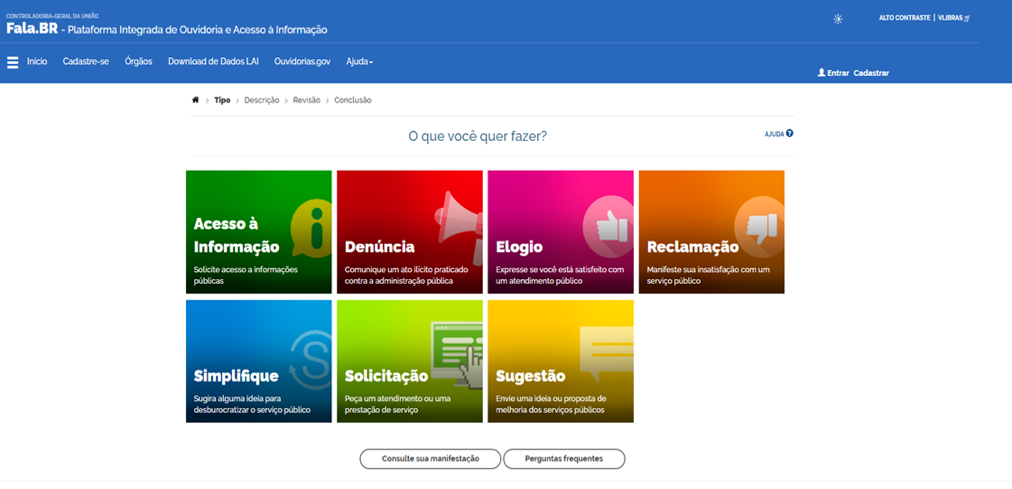The height and width of the screenshot is (489, 1012).
Task: Open VLIBRAS accessibility link
Action: [x=953, y=18]
